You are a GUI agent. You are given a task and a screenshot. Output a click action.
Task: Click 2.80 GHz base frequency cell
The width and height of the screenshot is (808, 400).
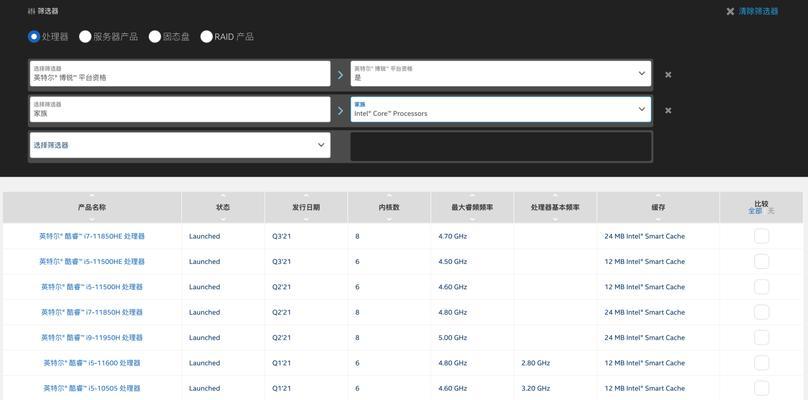click(x=535, y=363)
